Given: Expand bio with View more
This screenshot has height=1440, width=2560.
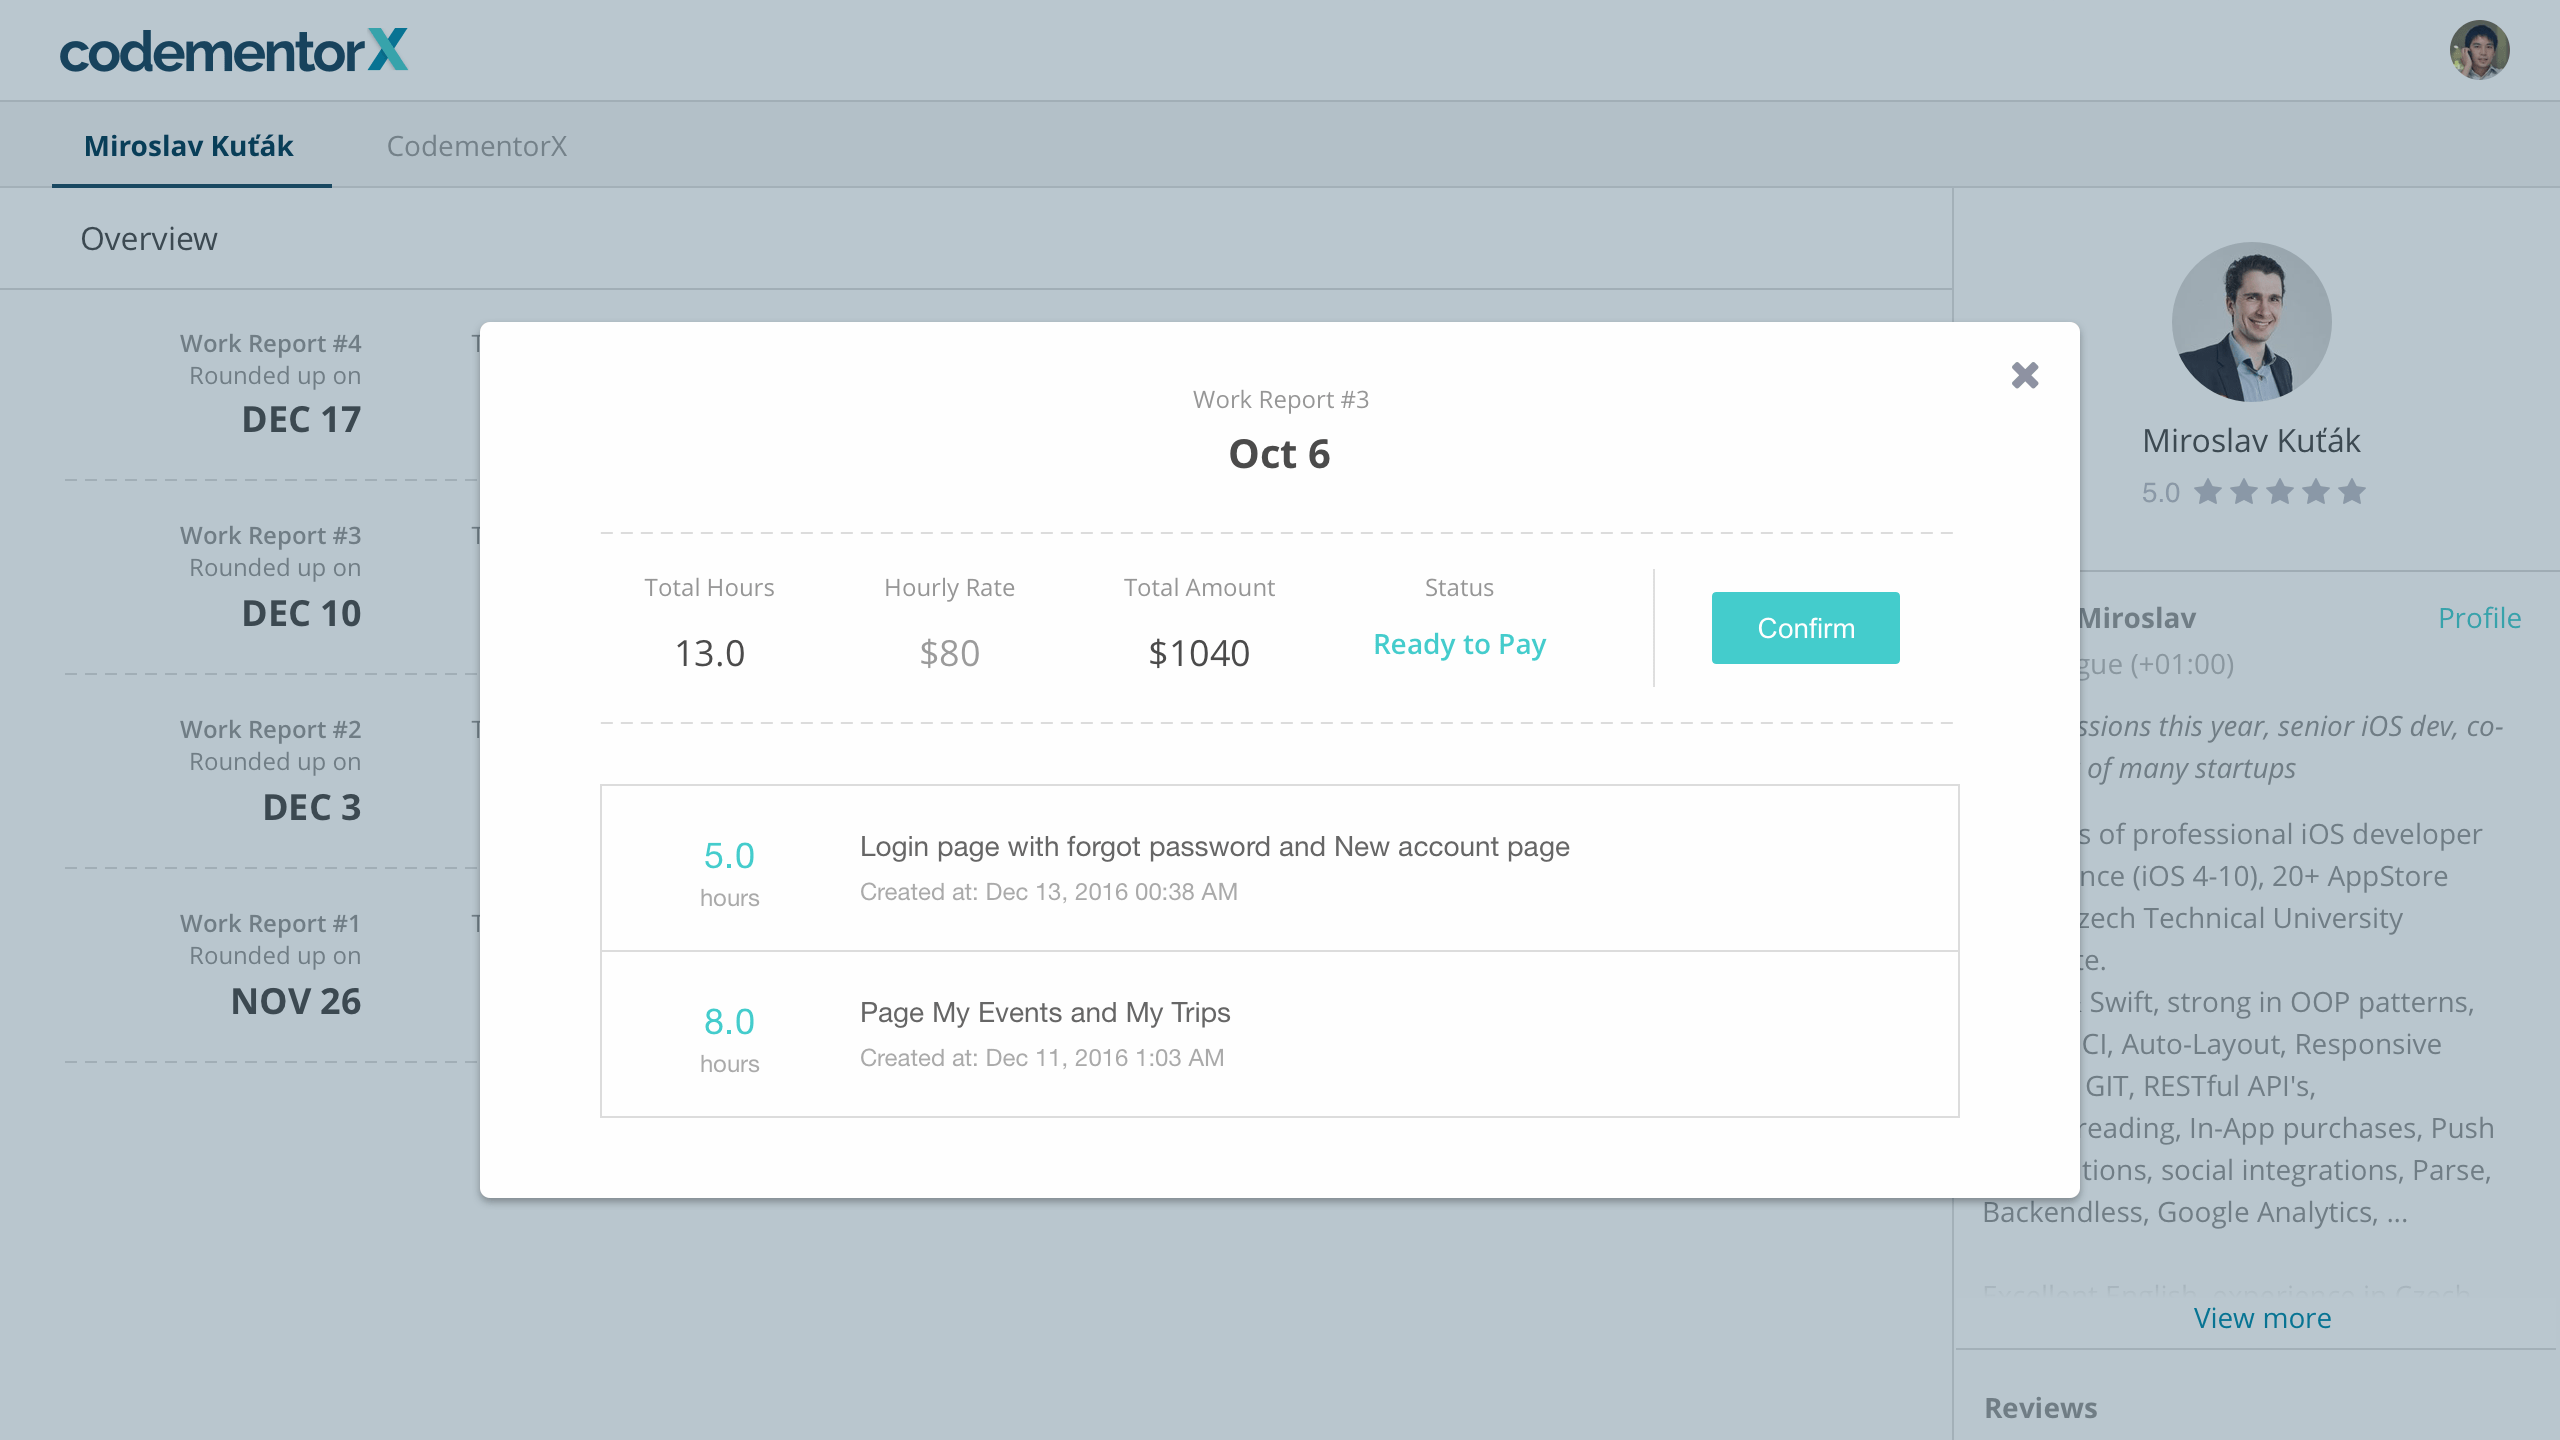Looking at the screenshot, I should (2261, 1318).
